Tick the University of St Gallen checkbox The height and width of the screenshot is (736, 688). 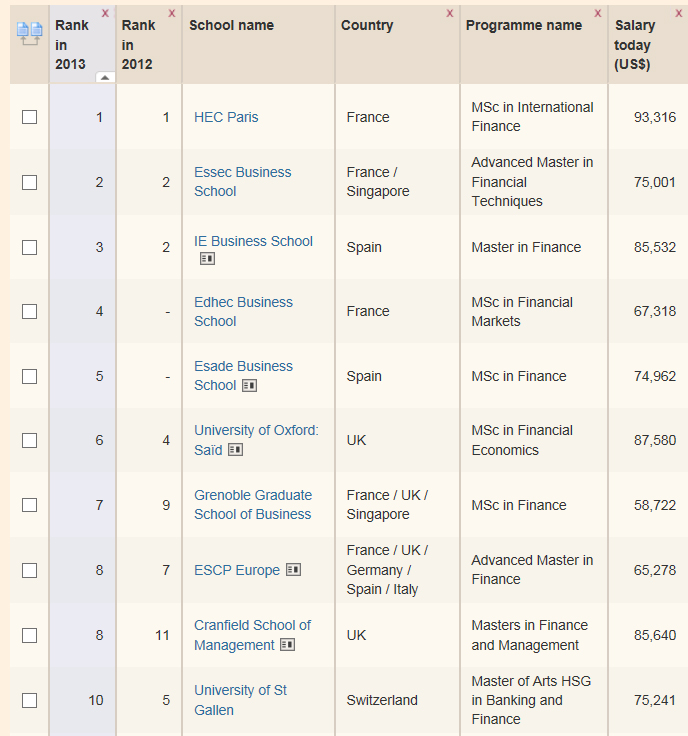coord(30,700)
